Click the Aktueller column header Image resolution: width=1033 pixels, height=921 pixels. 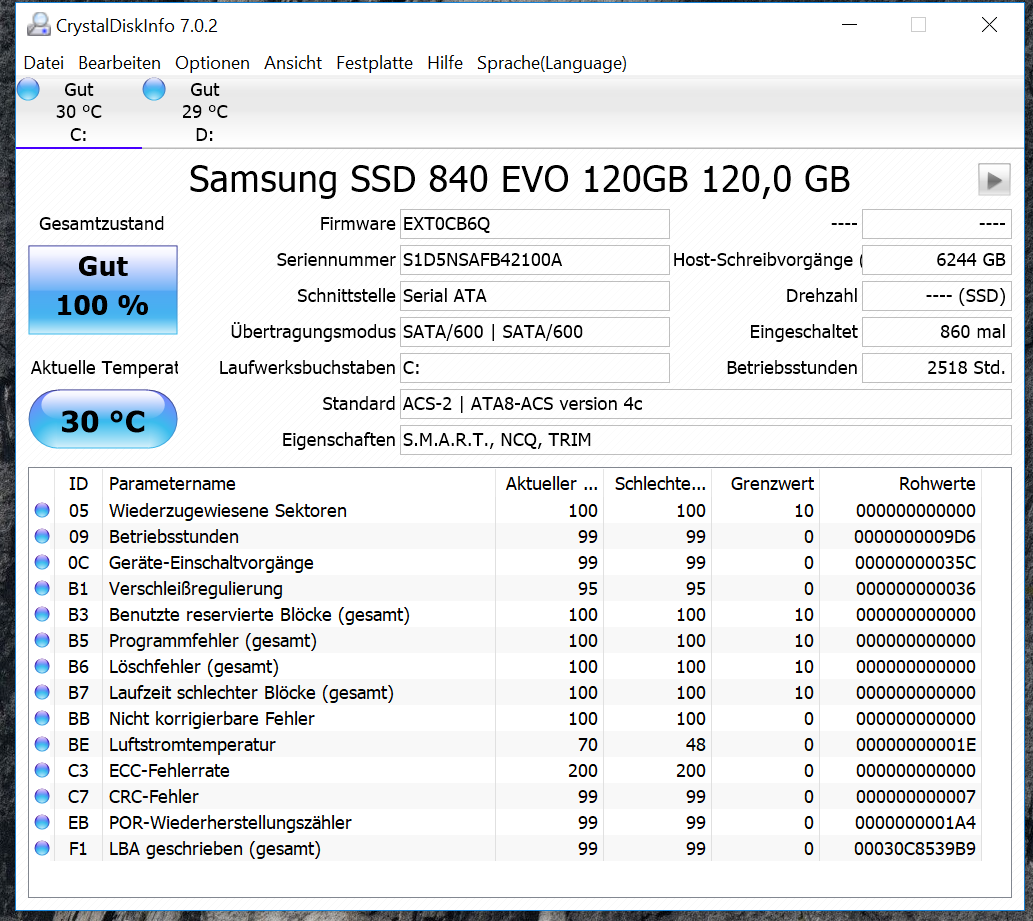(549, 484)
